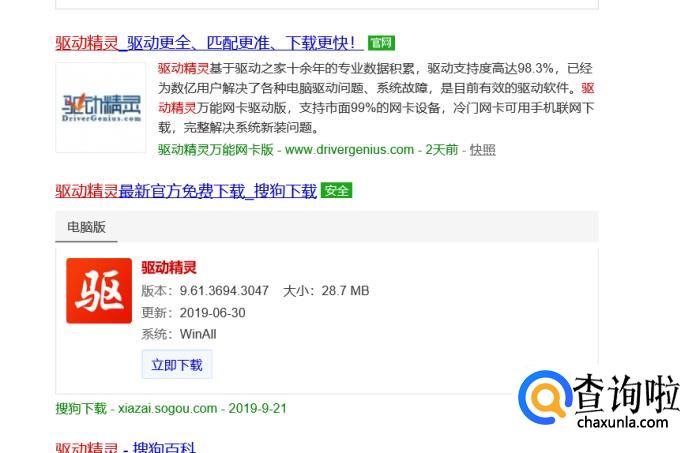The height and width of the screenshot is (453, 692).
Task: Click the green 官网 badge
Action: (x=381, y=43)
